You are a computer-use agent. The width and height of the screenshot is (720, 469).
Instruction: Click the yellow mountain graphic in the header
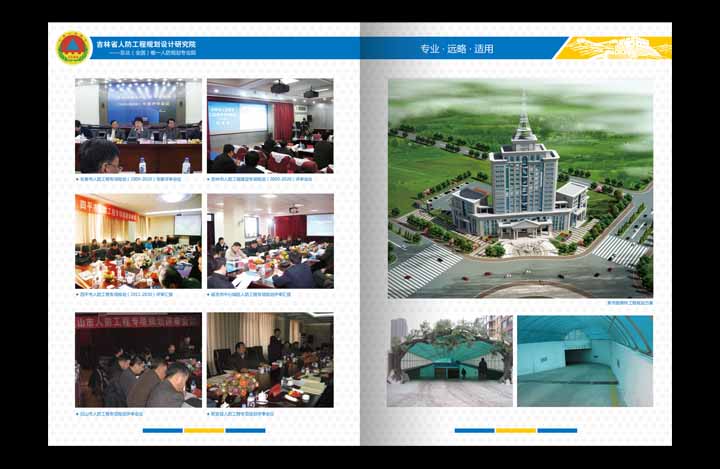coord(613,48)
